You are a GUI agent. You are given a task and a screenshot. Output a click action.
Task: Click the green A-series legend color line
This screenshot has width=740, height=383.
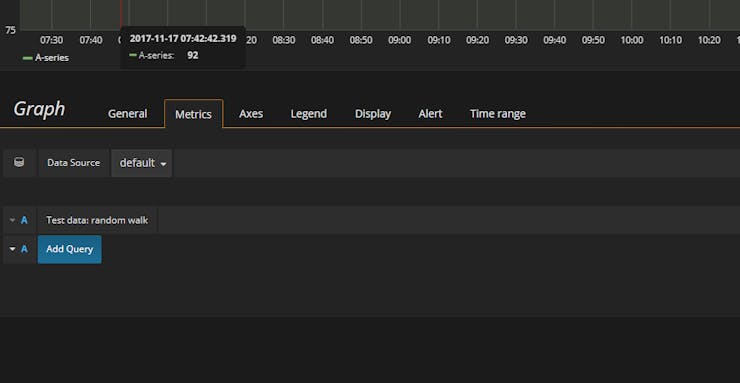28,58
